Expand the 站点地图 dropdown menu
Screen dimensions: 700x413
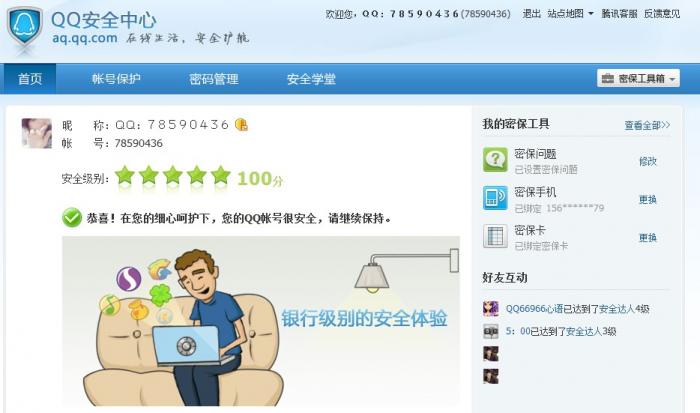(571, 14)
